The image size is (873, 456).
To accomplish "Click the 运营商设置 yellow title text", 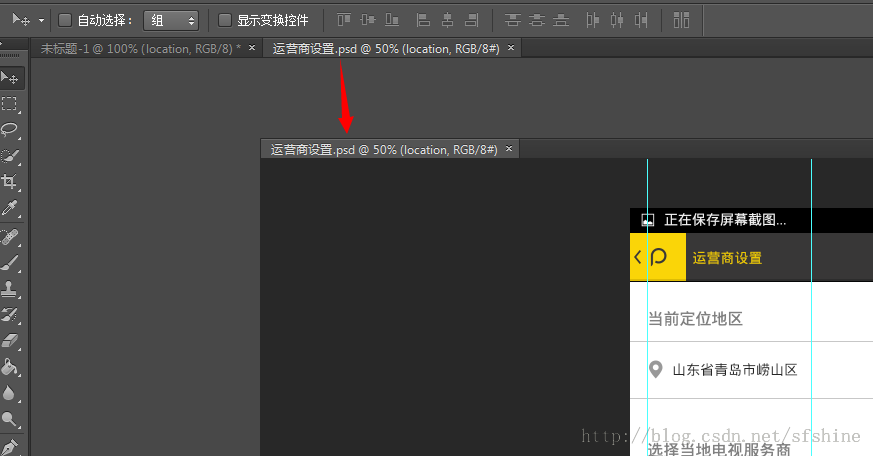I will coord(727,258).
